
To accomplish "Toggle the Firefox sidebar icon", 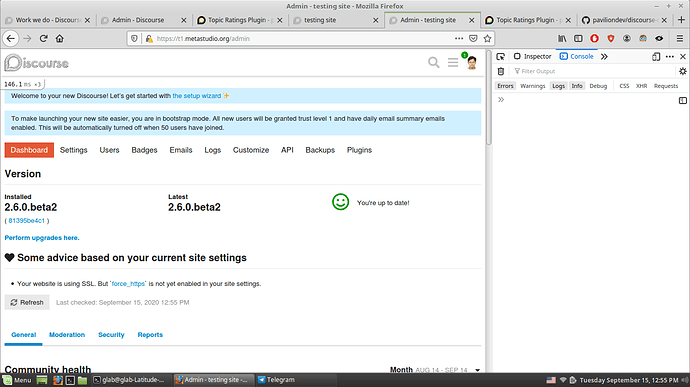I will 578,39.
